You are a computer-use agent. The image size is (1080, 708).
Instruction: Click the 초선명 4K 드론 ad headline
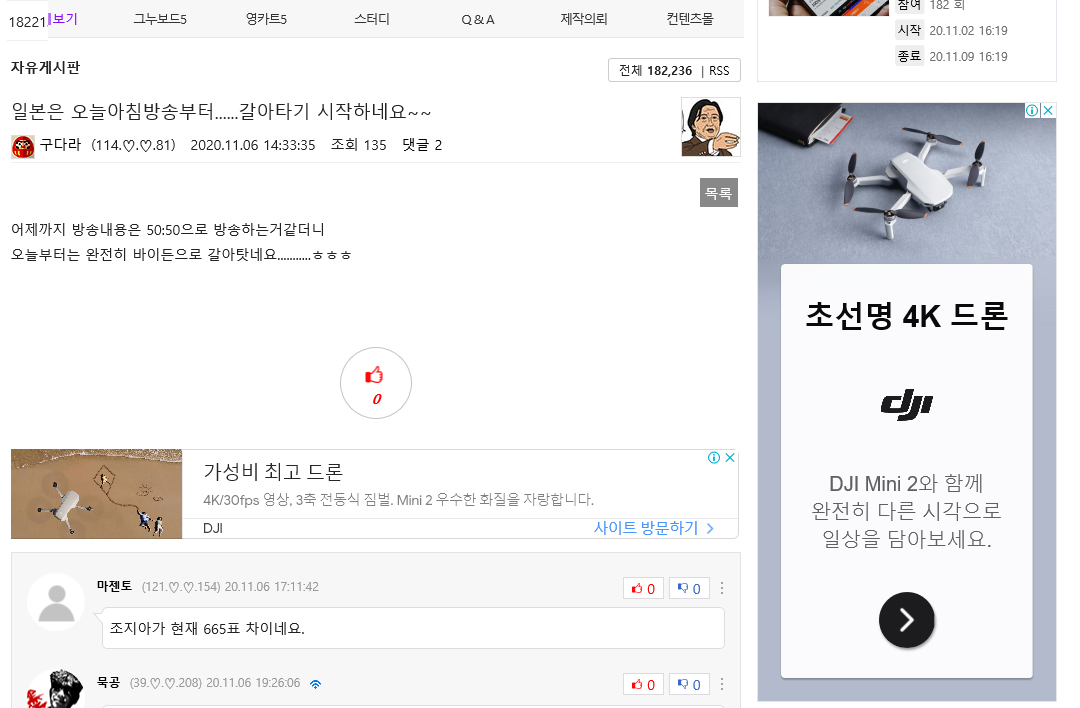[906, 316]
